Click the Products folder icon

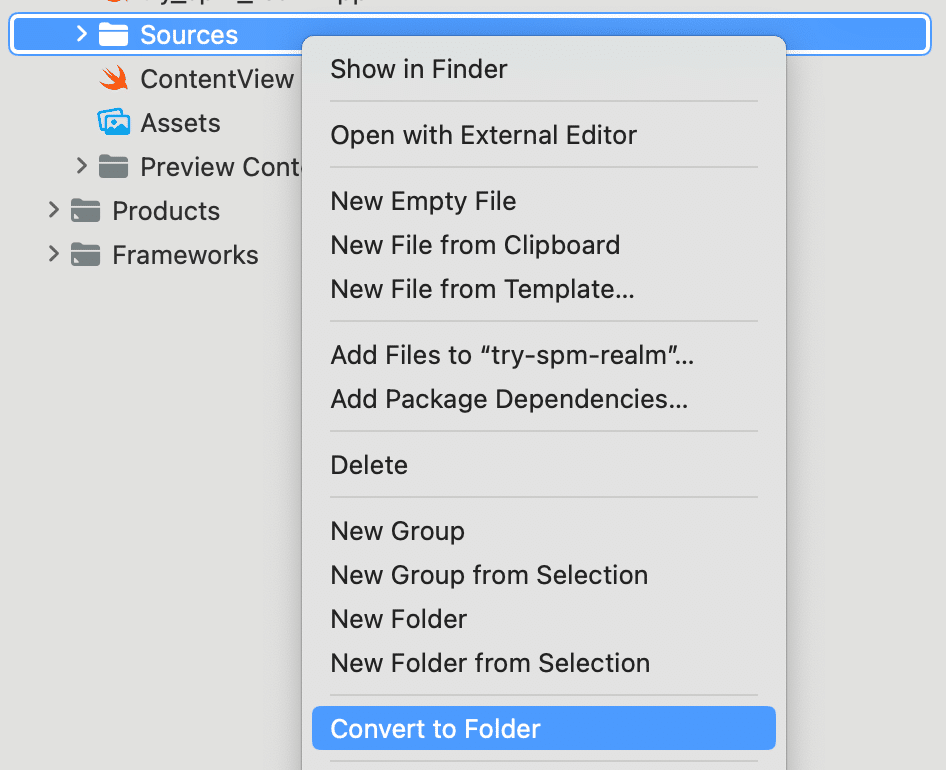pyautogui.click(x=84, y=210)
